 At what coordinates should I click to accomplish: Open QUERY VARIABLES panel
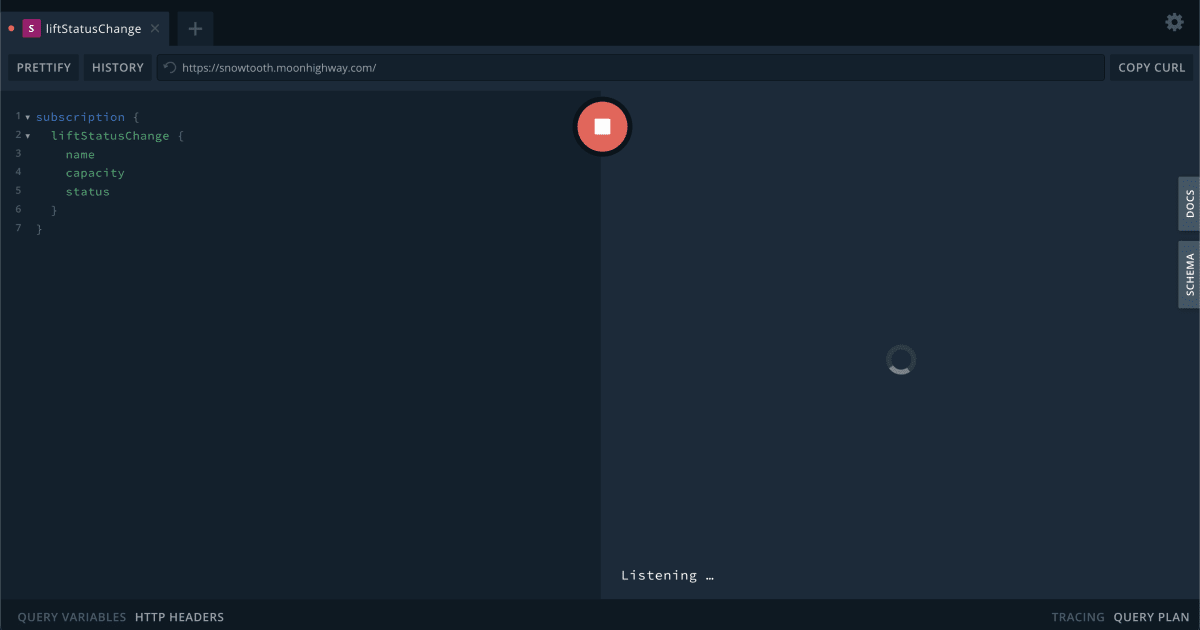[x=72, y=617]
